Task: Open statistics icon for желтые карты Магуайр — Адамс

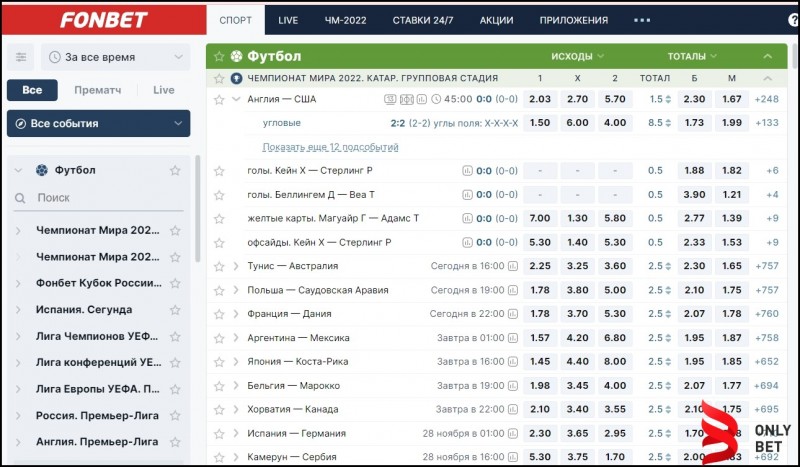Action: 467,218
